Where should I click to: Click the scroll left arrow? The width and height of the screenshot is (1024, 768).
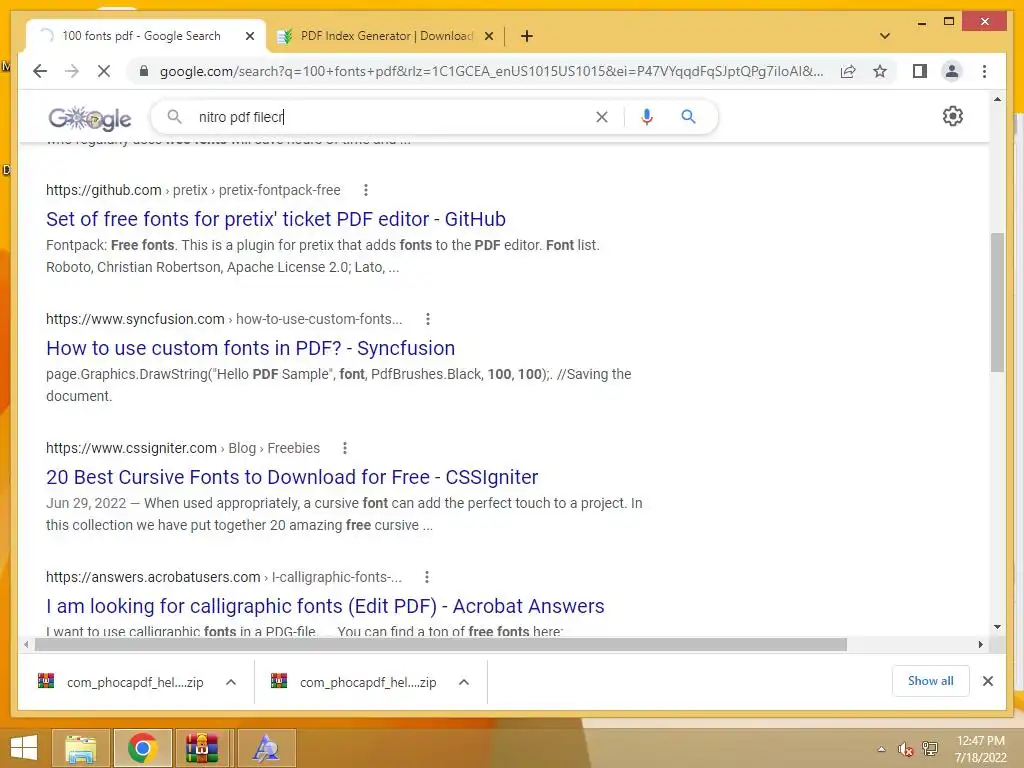click(25, 645)
